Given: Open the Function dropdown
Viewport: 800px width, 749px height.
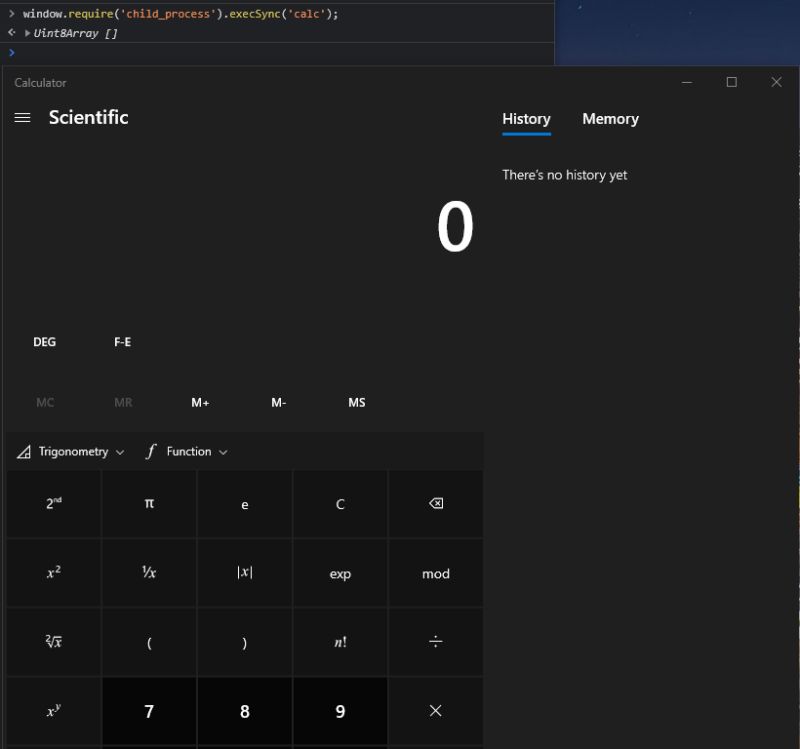Looking at the screenshot, I should (188, 451).
